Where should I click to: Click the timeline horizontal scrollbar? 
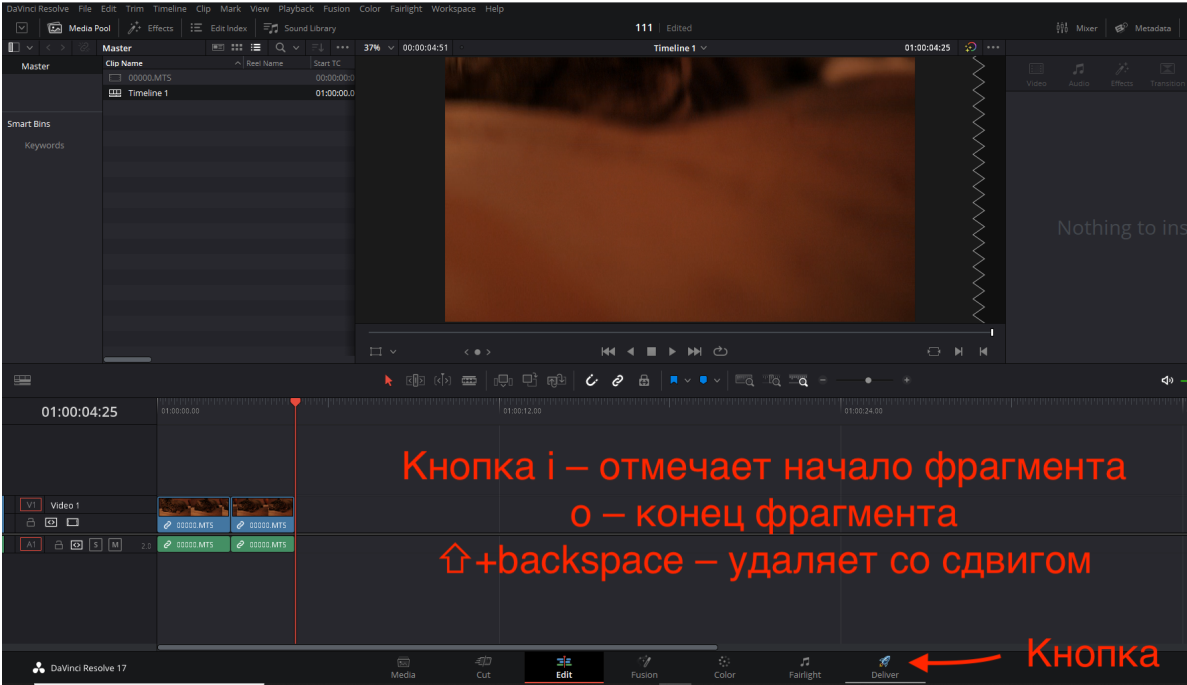(437, 647)
